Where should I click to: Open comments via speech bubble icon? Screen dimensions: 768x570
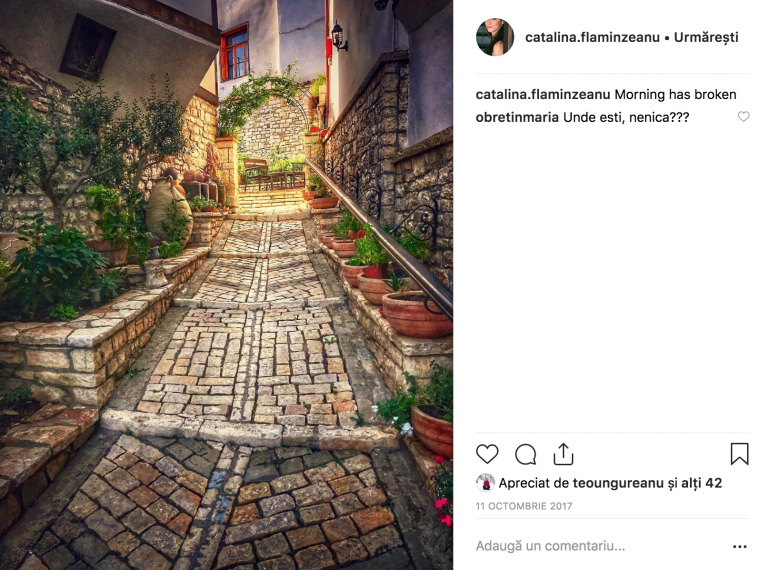point(526,454)
